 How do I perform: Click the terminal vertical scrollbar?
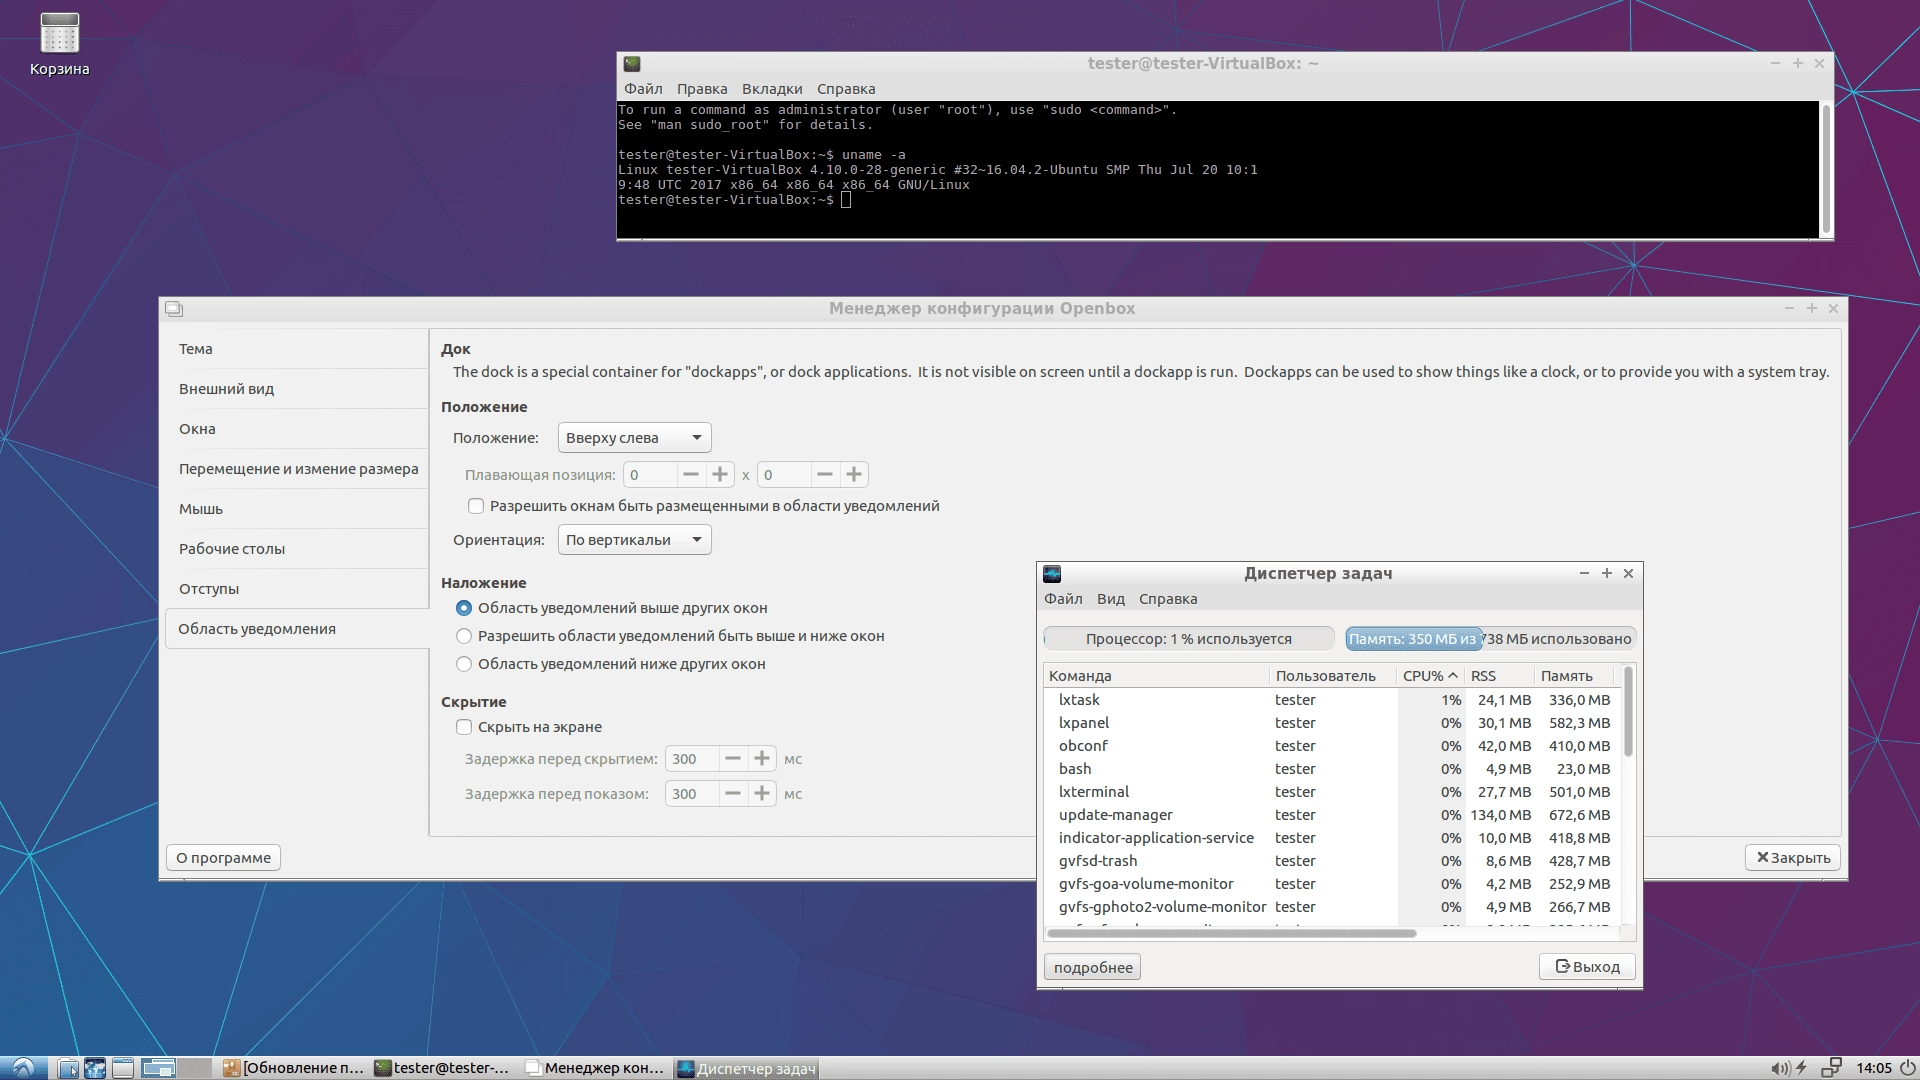tap(1826, 168)
